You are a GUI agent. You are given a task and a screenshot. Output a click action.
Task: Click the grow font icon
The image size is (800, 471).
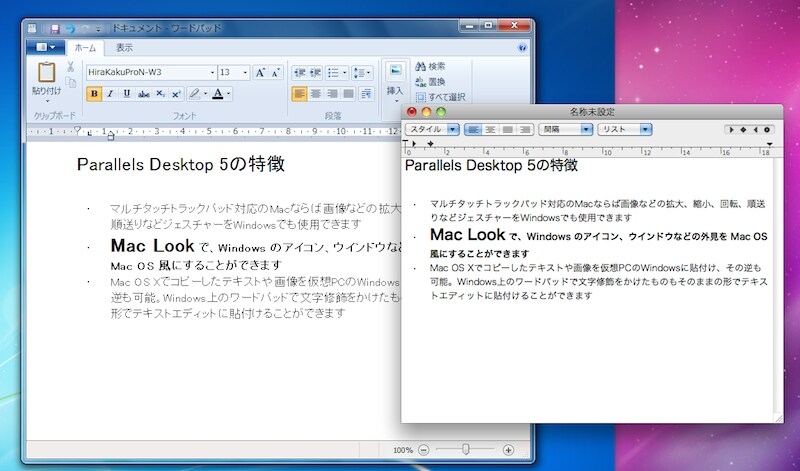(260, 72)
